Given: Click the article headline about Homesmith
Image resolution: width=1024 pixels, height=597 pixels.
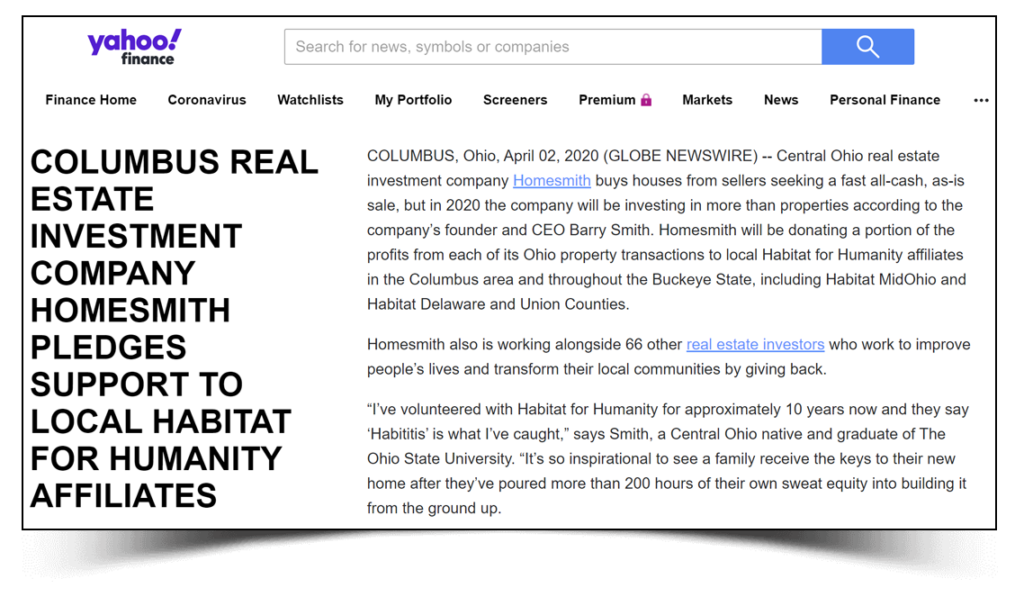Looking at the screenshot, I should click(174, 329).
